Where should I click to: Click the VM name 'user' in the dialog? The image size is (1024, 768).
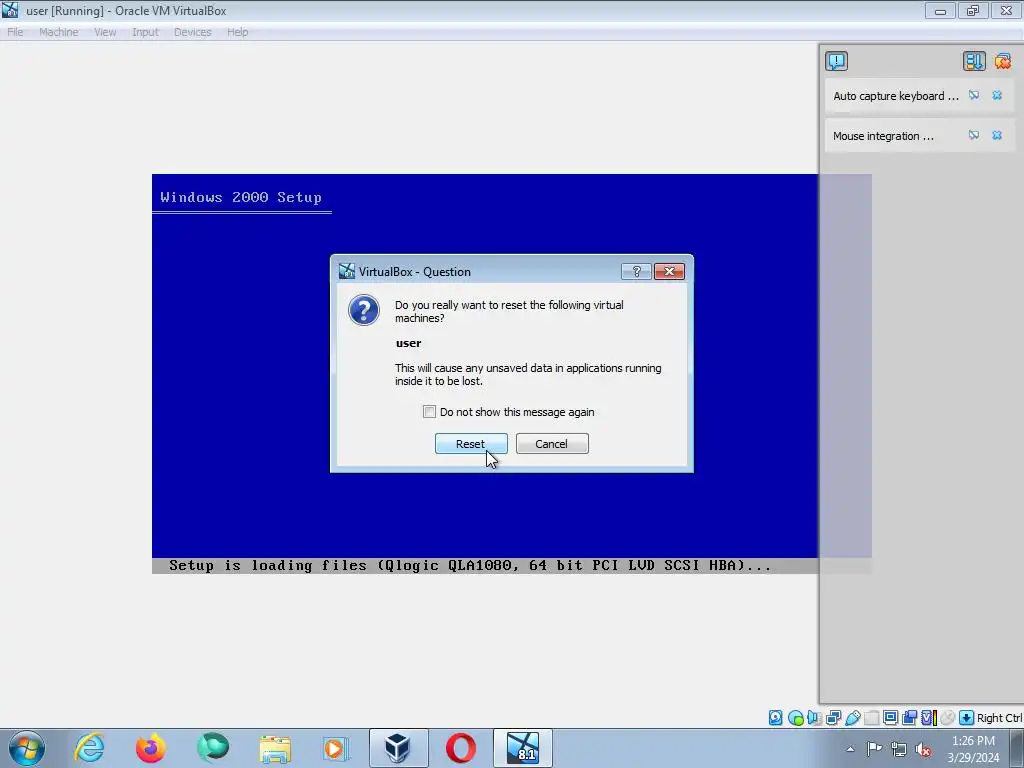click(x=408, y=343)
